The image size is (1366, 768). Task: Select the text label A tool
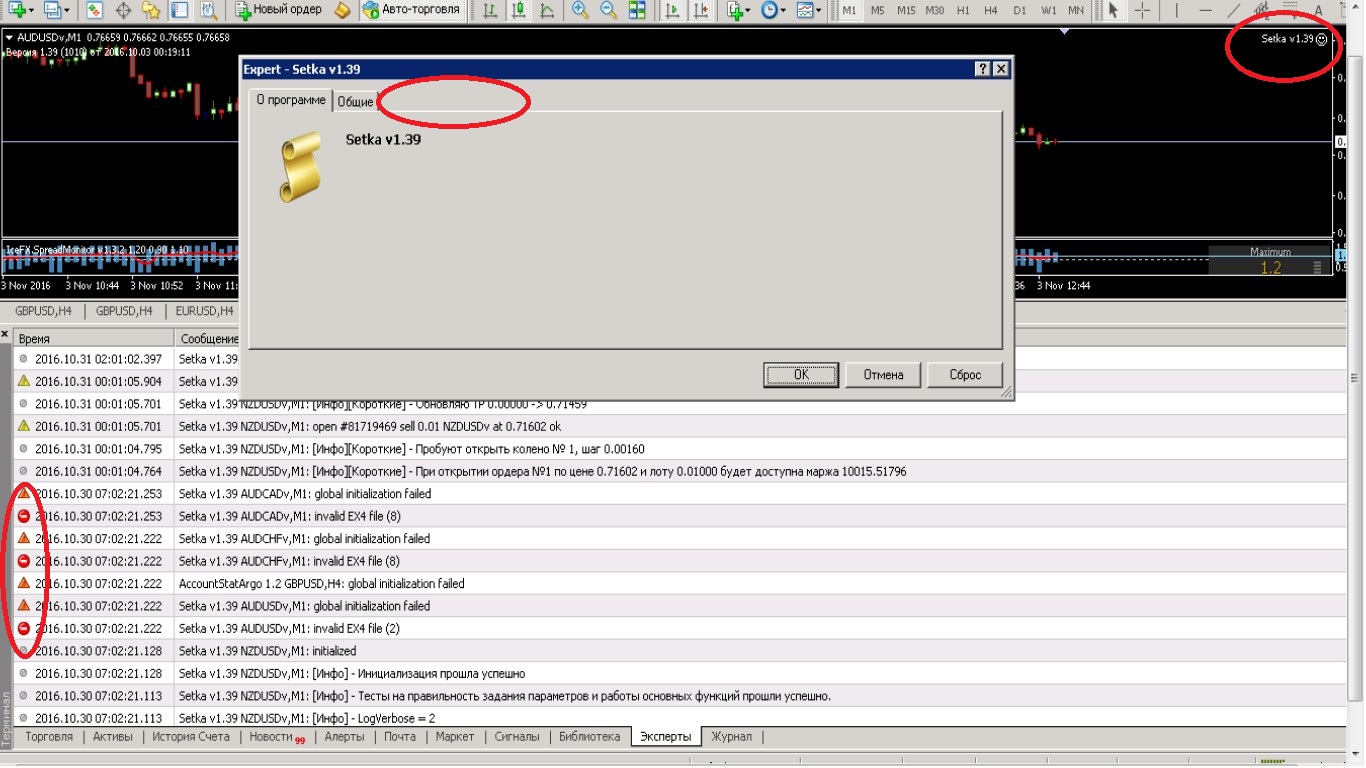pos(1318,10)
